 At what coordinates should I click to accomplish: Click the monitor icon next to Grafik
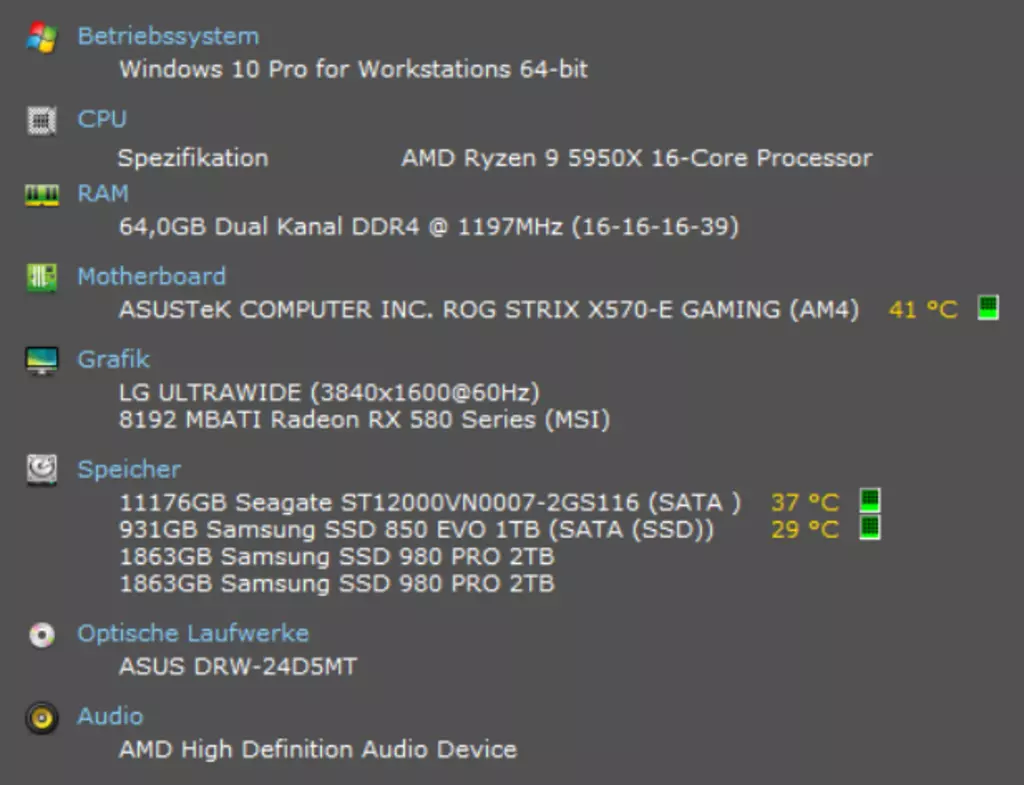click(42, 360)
